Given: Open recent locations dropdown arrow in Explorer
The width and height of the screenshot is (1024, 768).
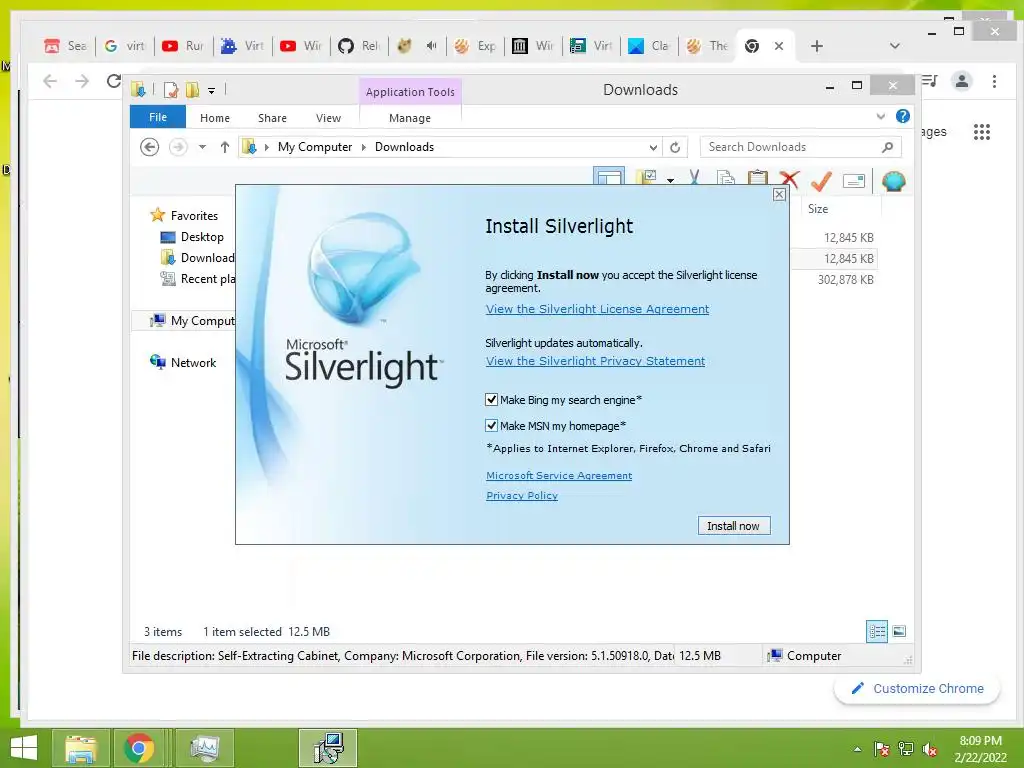Looking at the screenshot, I should (202, 147).
